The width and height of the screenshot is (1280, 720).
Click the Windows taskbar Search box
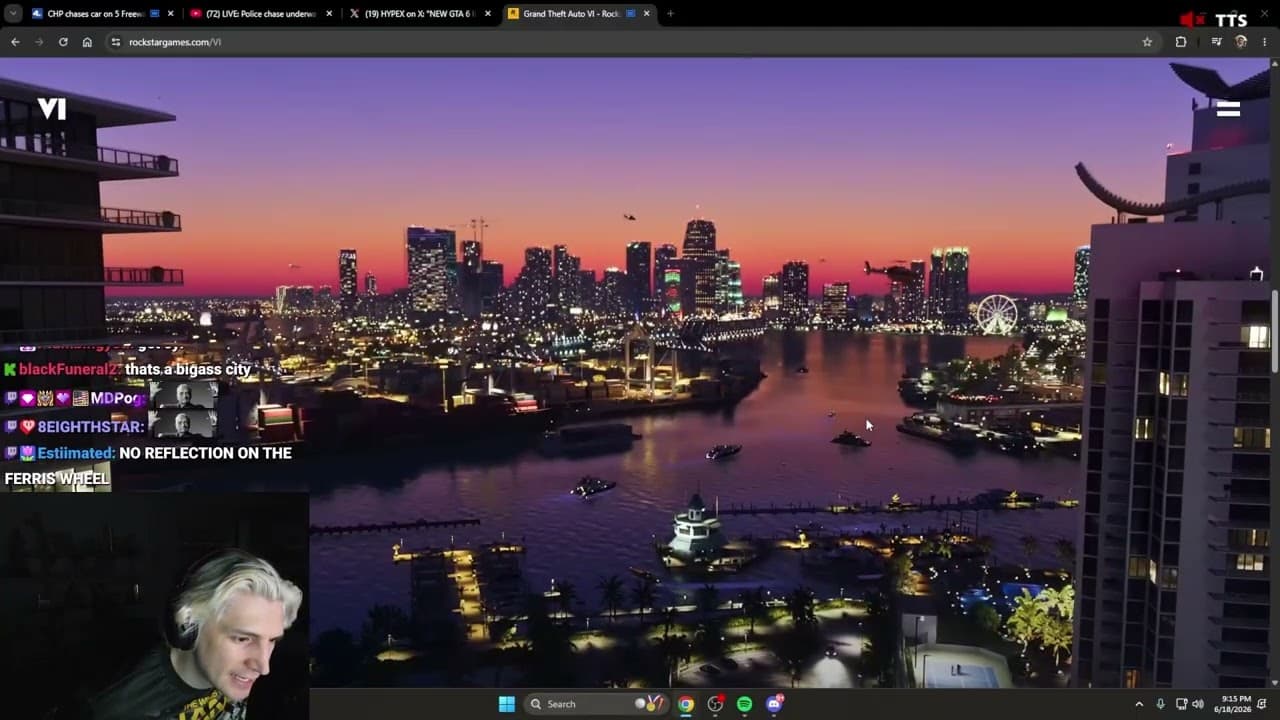pyautogui.click(x=596, y=704)
